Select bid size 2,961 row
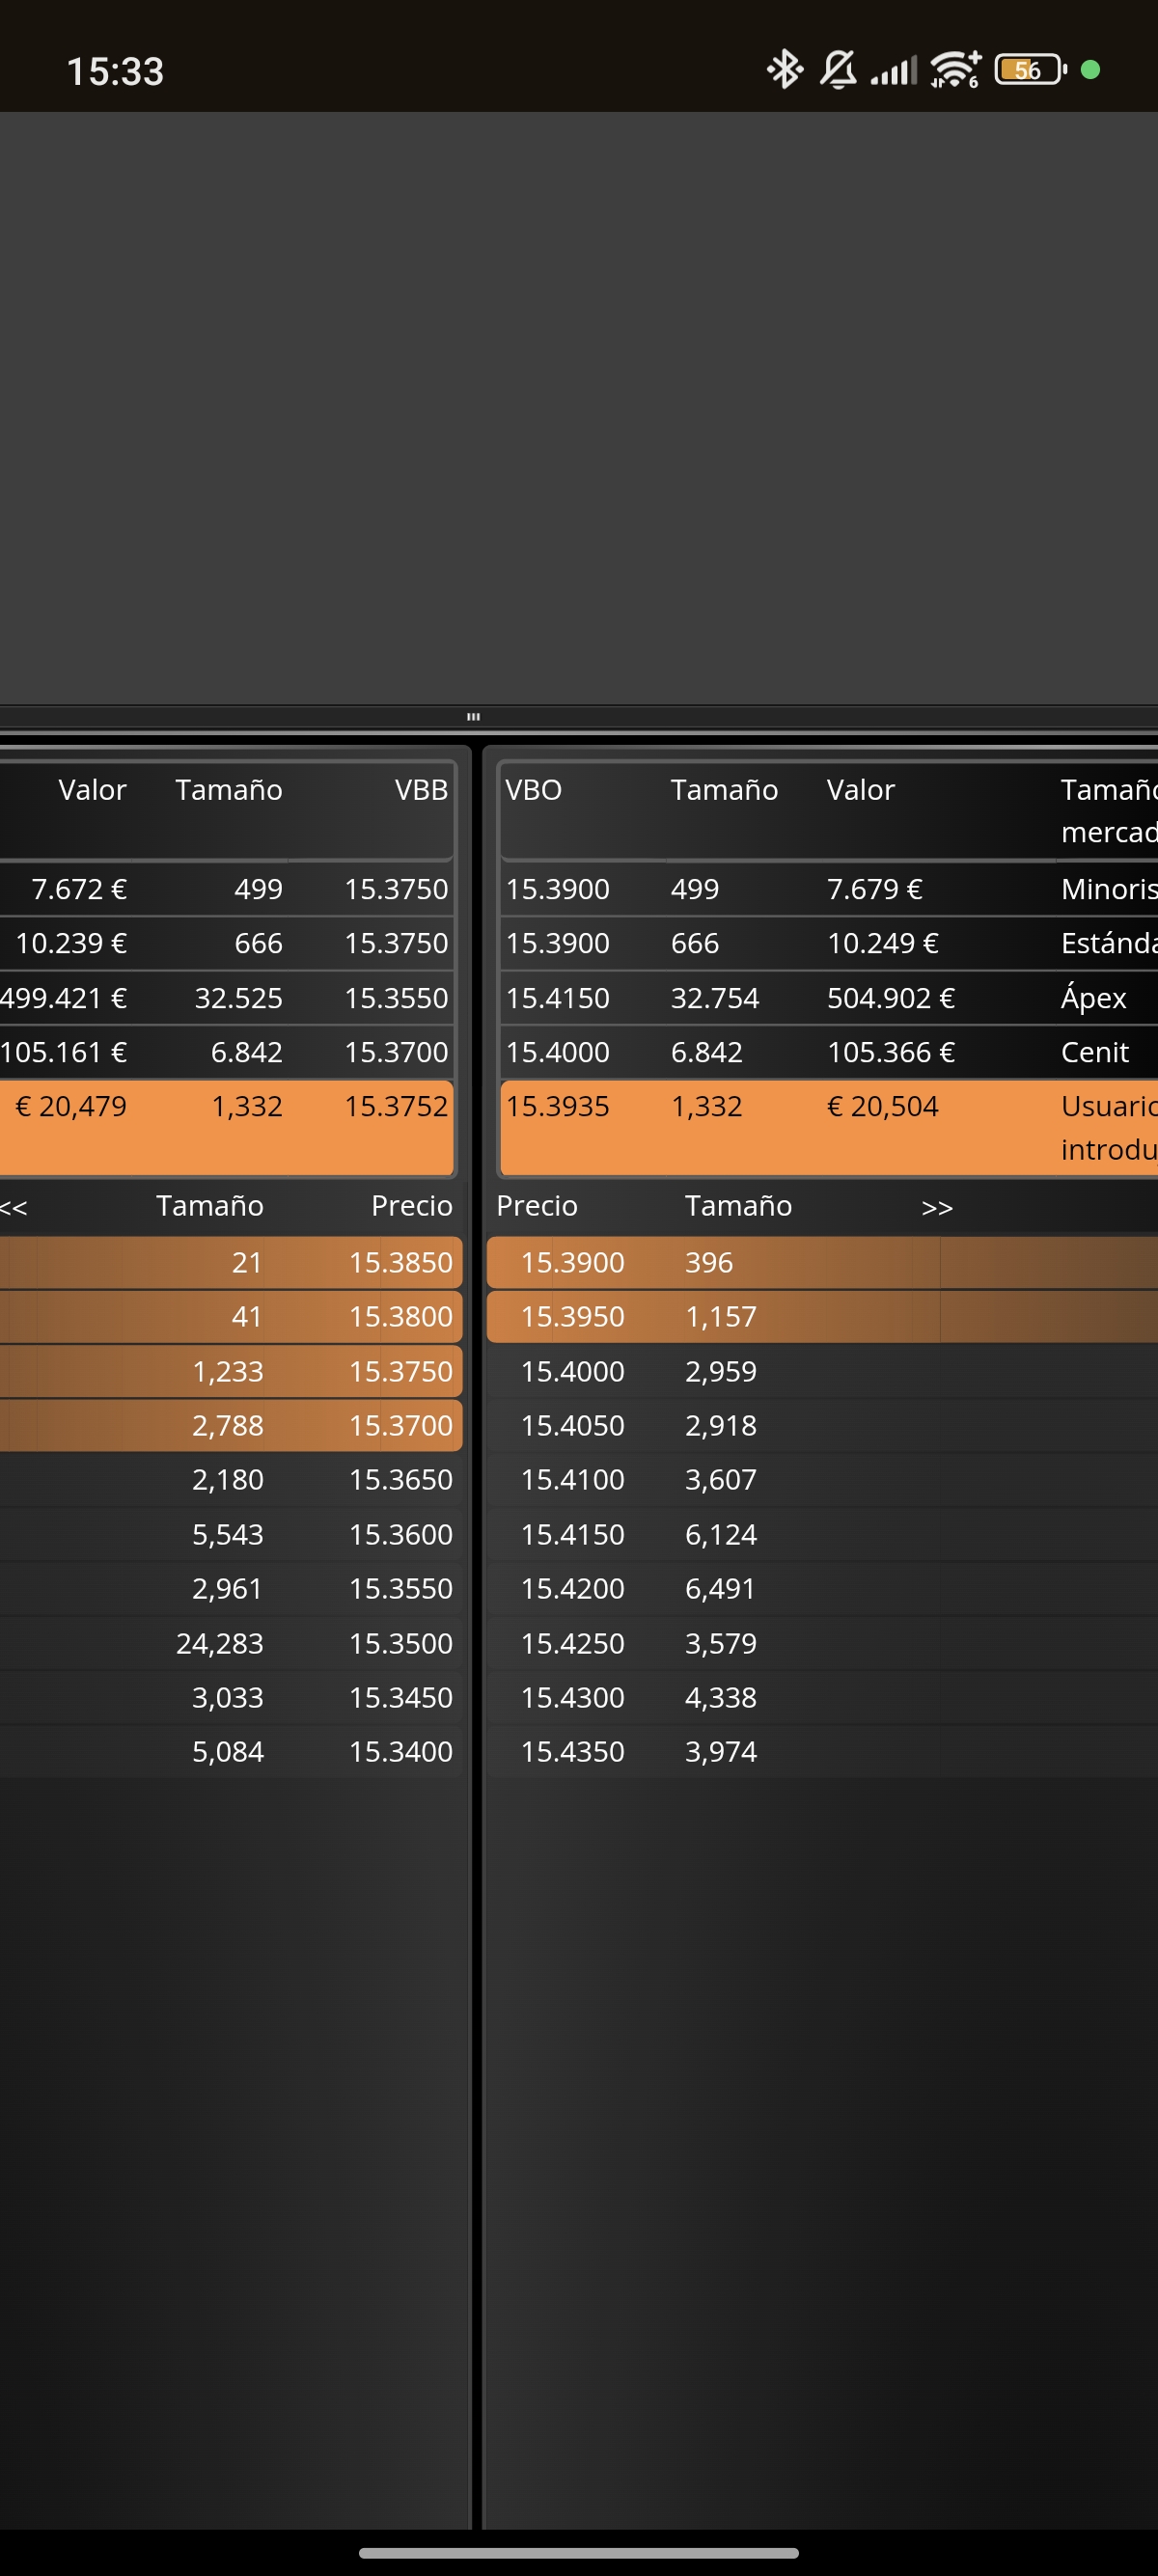This screenshot has width=1158, height=2576. point(231,1589)
